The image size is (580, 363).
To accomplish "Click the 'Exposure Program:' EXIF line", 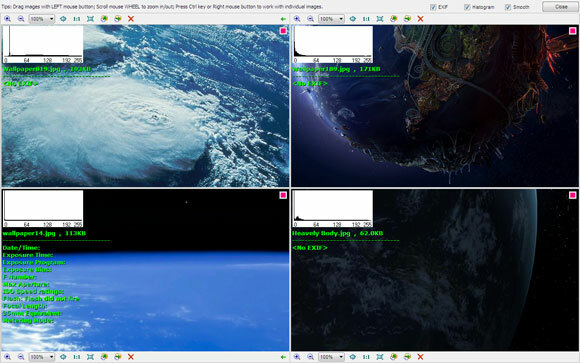I will [x=34, y=262].
